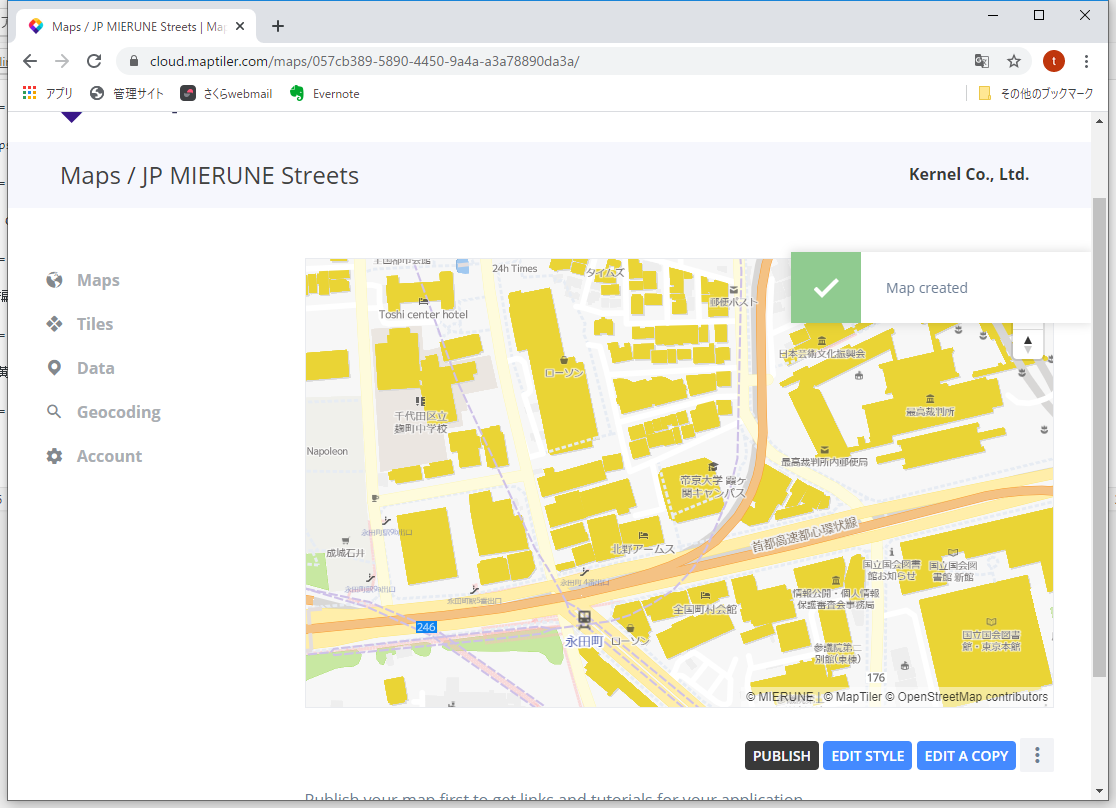1116x808 pixels.
Task: Click the browser reload icon
Action: point(94,61)
